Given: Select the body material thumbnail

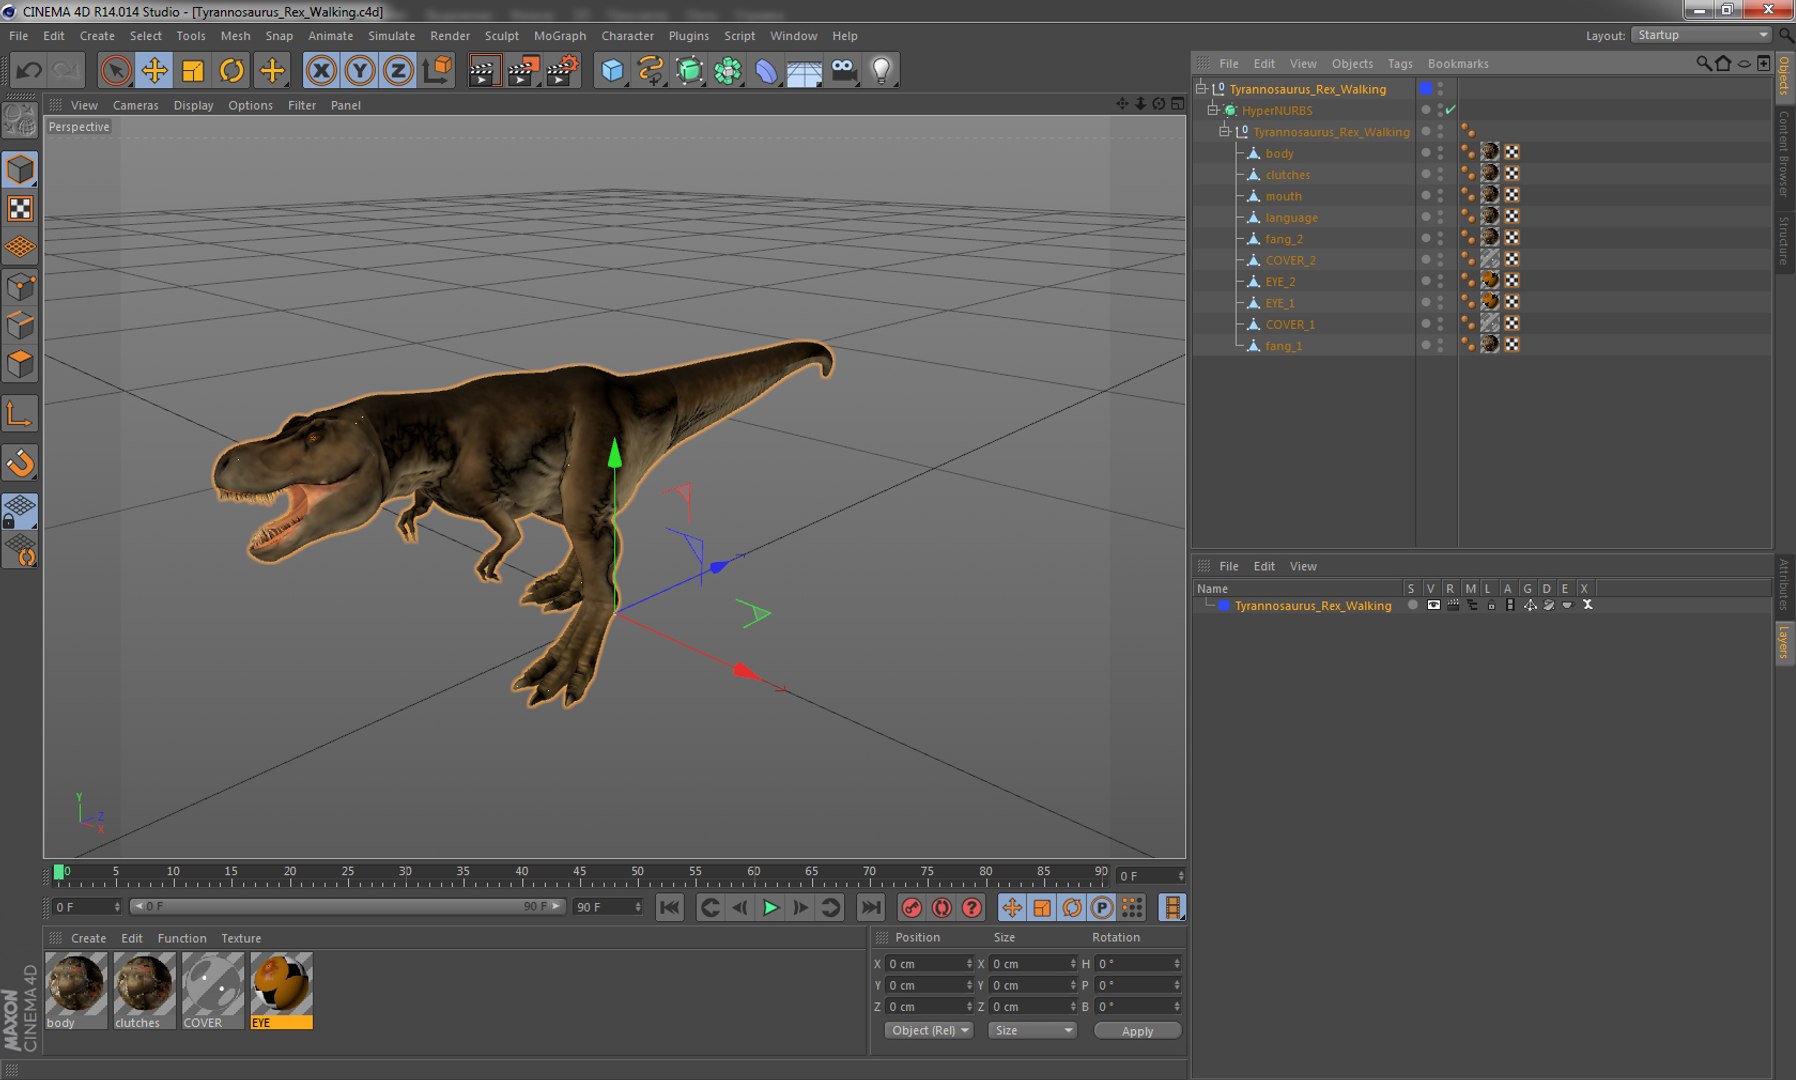Looking at the screenshot, I should pyautogui.click(x=76, y=990).
